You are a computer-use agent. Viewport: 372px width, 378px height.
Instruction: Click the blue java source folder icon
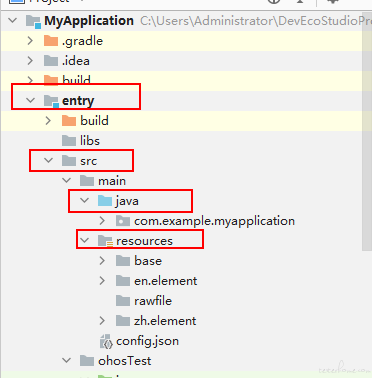point(105,201)
